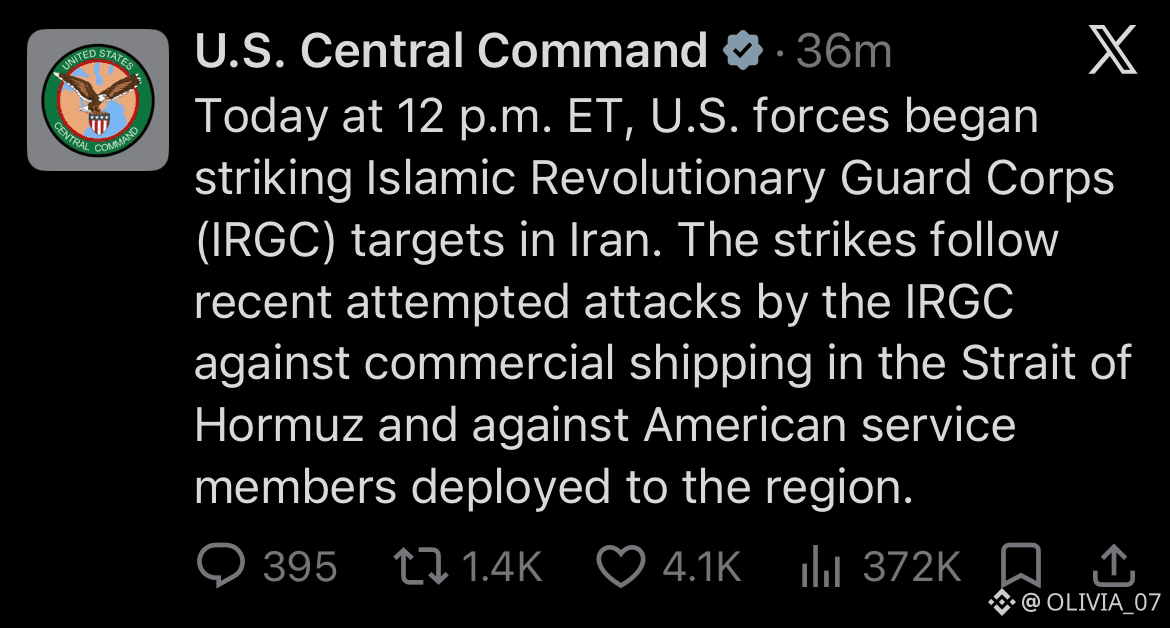The height and width of the screenshot is (628, 1170).
Task: Like the post with the heart icon
Action: coord(621,566)
